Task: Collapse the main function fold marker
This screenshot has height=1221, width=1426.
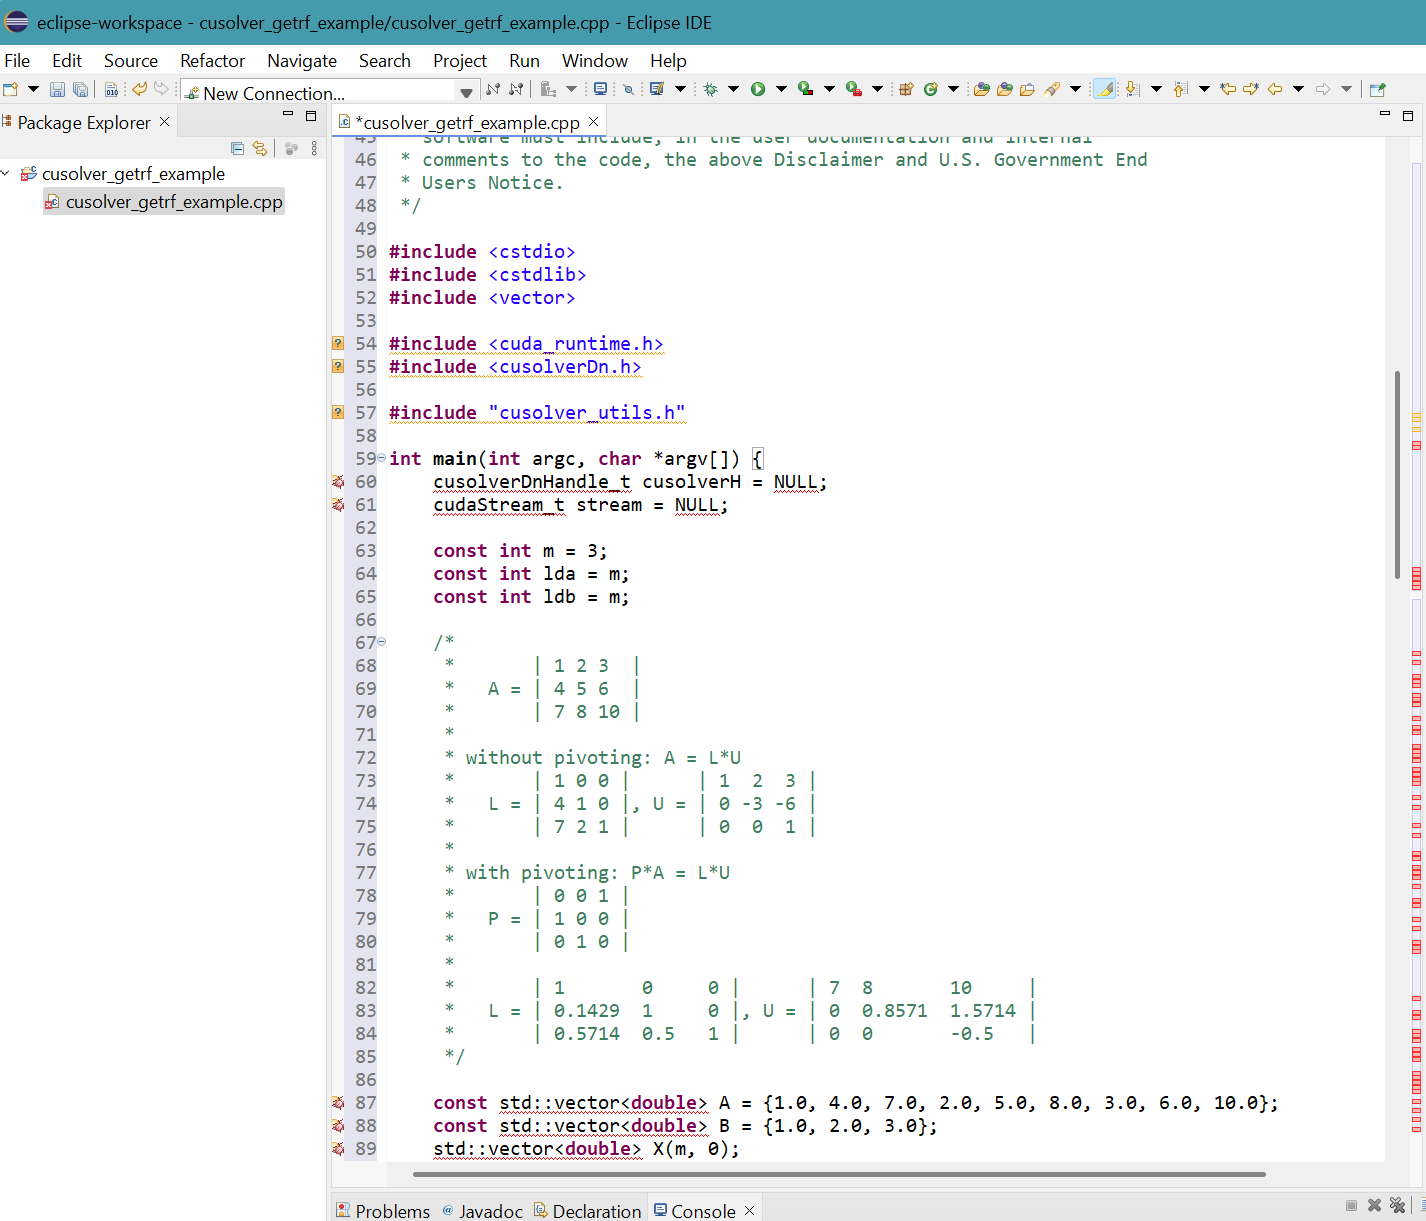Action: click(381, 458)
